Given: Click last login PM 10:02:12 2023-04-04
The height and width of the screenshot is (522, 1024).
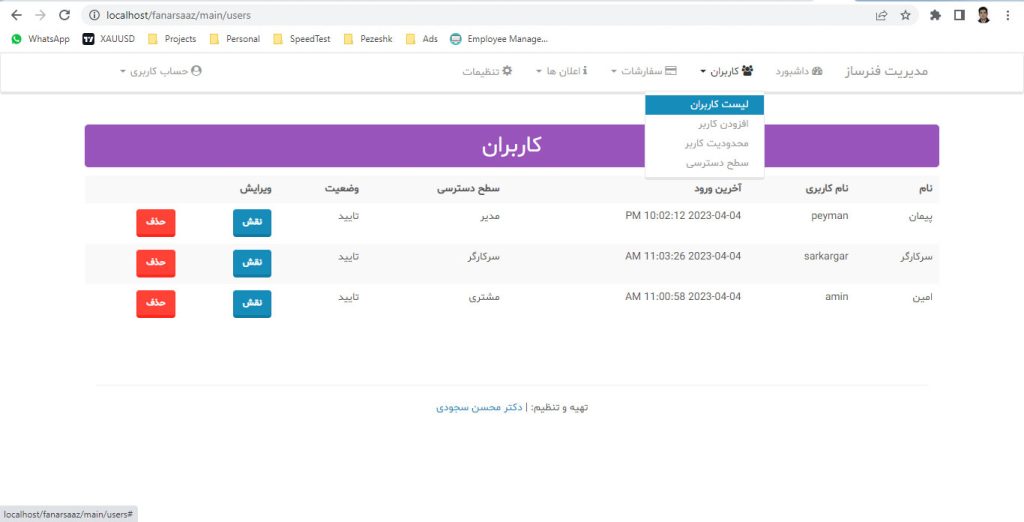Looking at the screenshot, I should point(683,216).
